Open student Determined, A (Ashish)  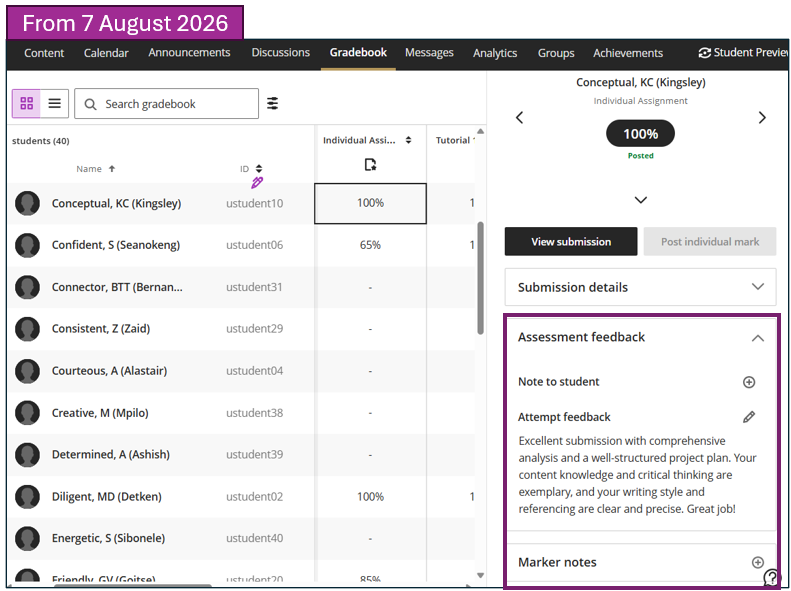pos(110,454)
